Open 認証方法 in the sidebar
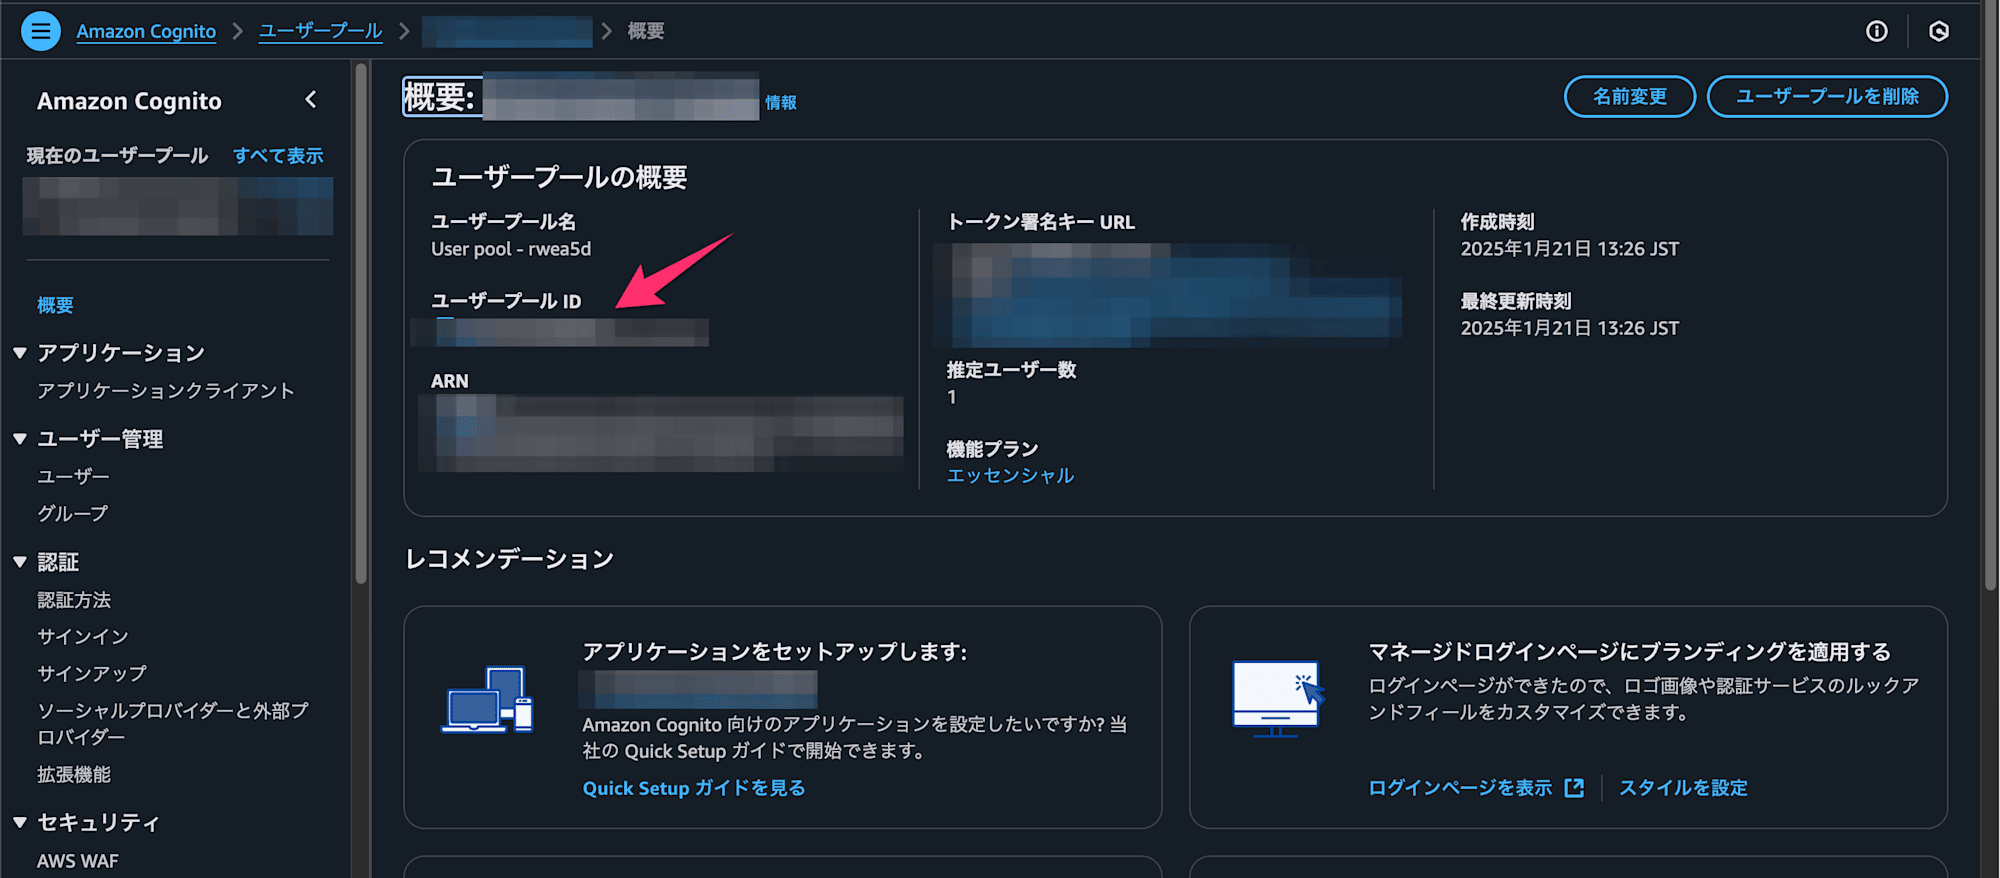The image size is (2000, 878). click(x=74, y=600)
